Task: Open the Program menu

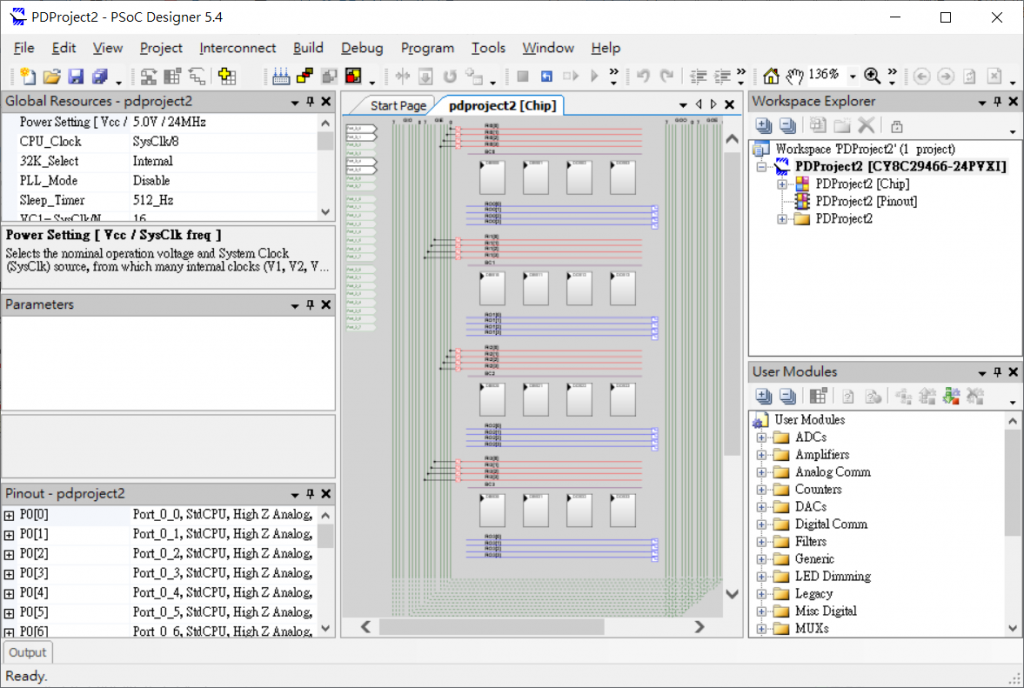Action: 428,48
